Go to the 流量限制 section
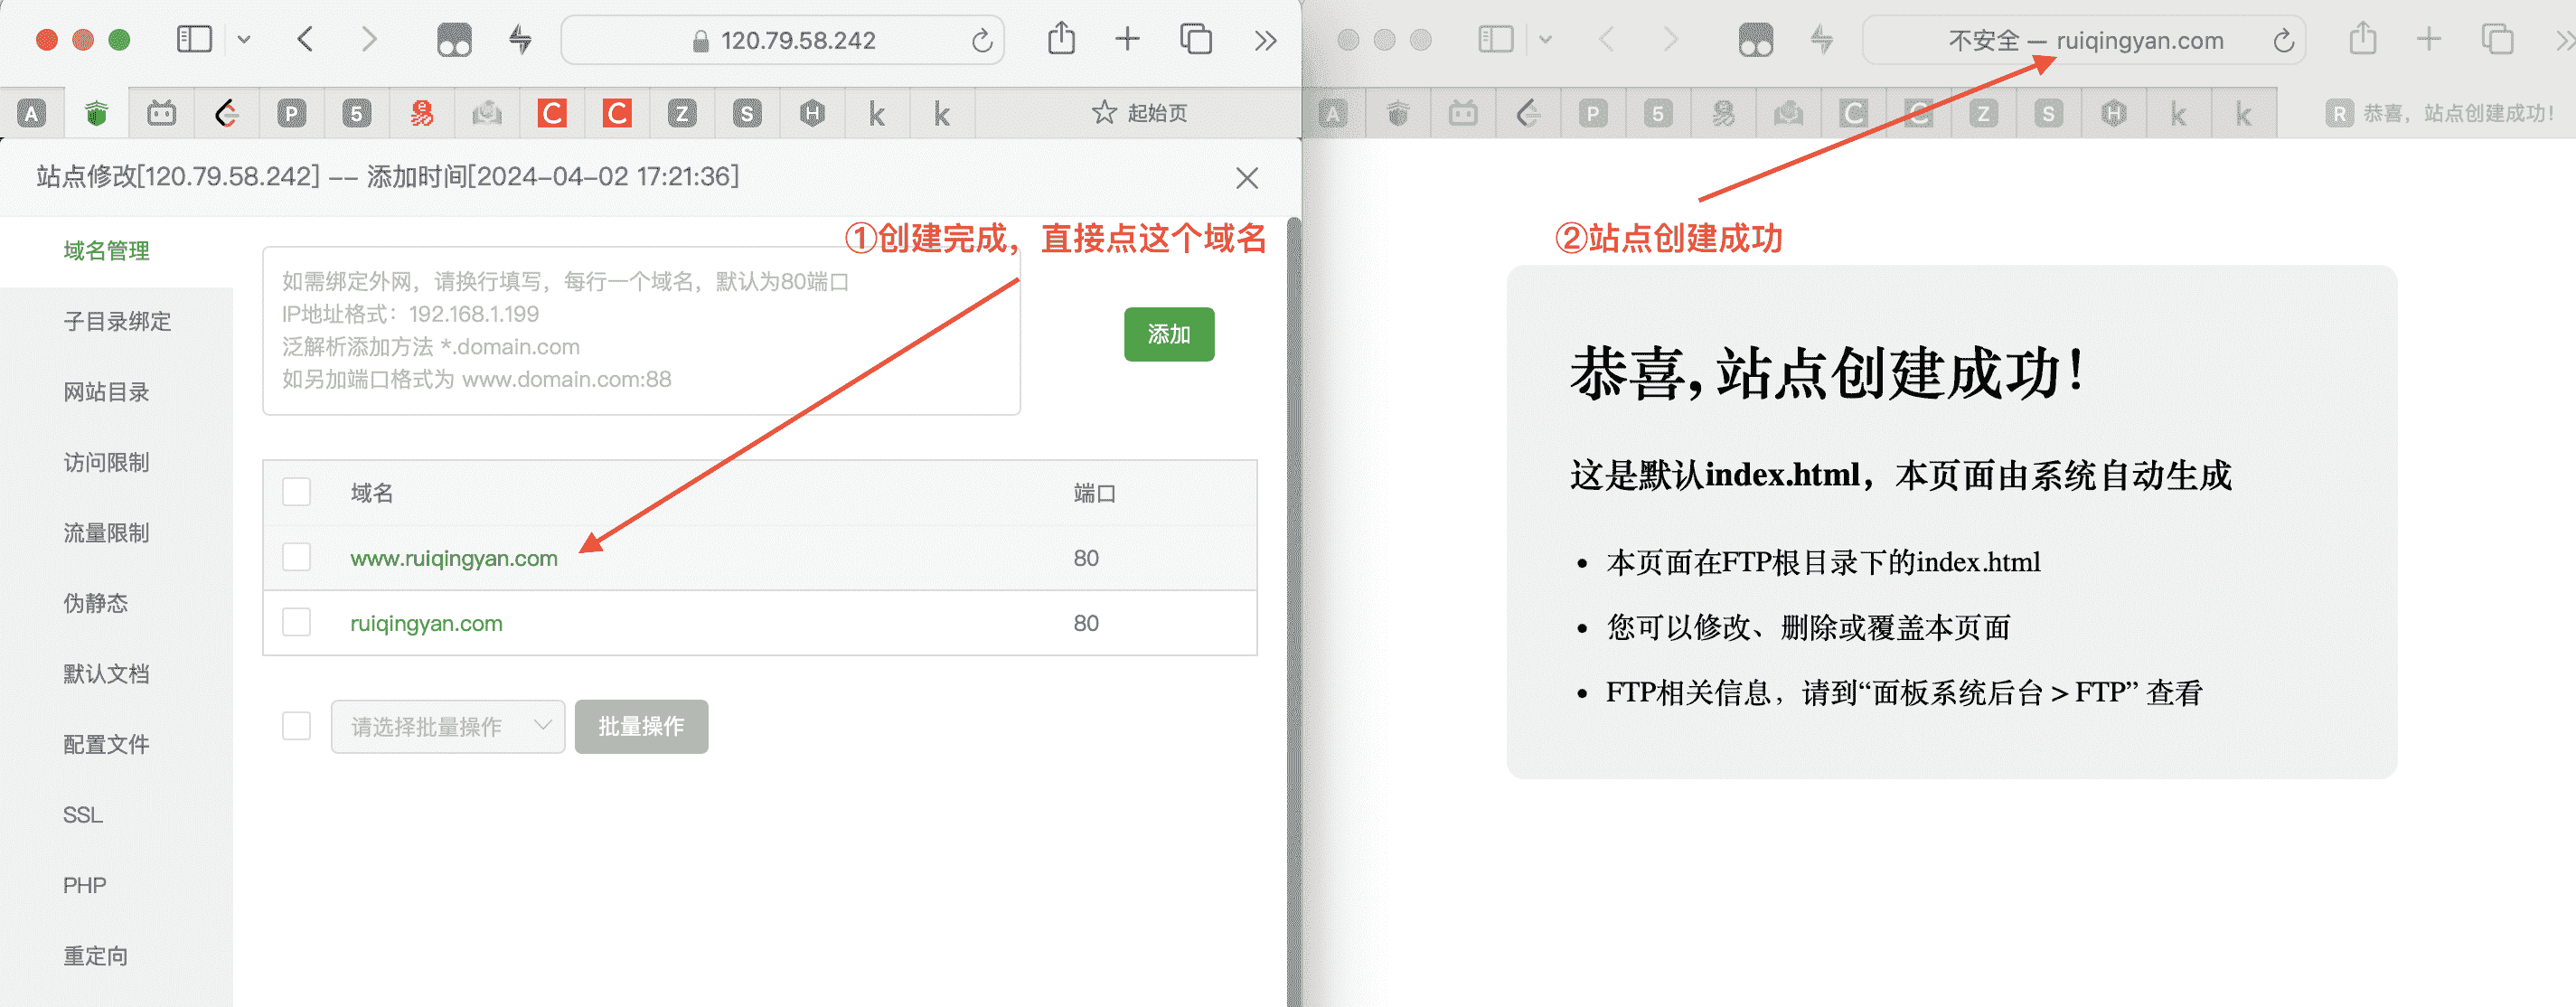Viewport: 2576px width, 1007px height. [x=107, y=533]
